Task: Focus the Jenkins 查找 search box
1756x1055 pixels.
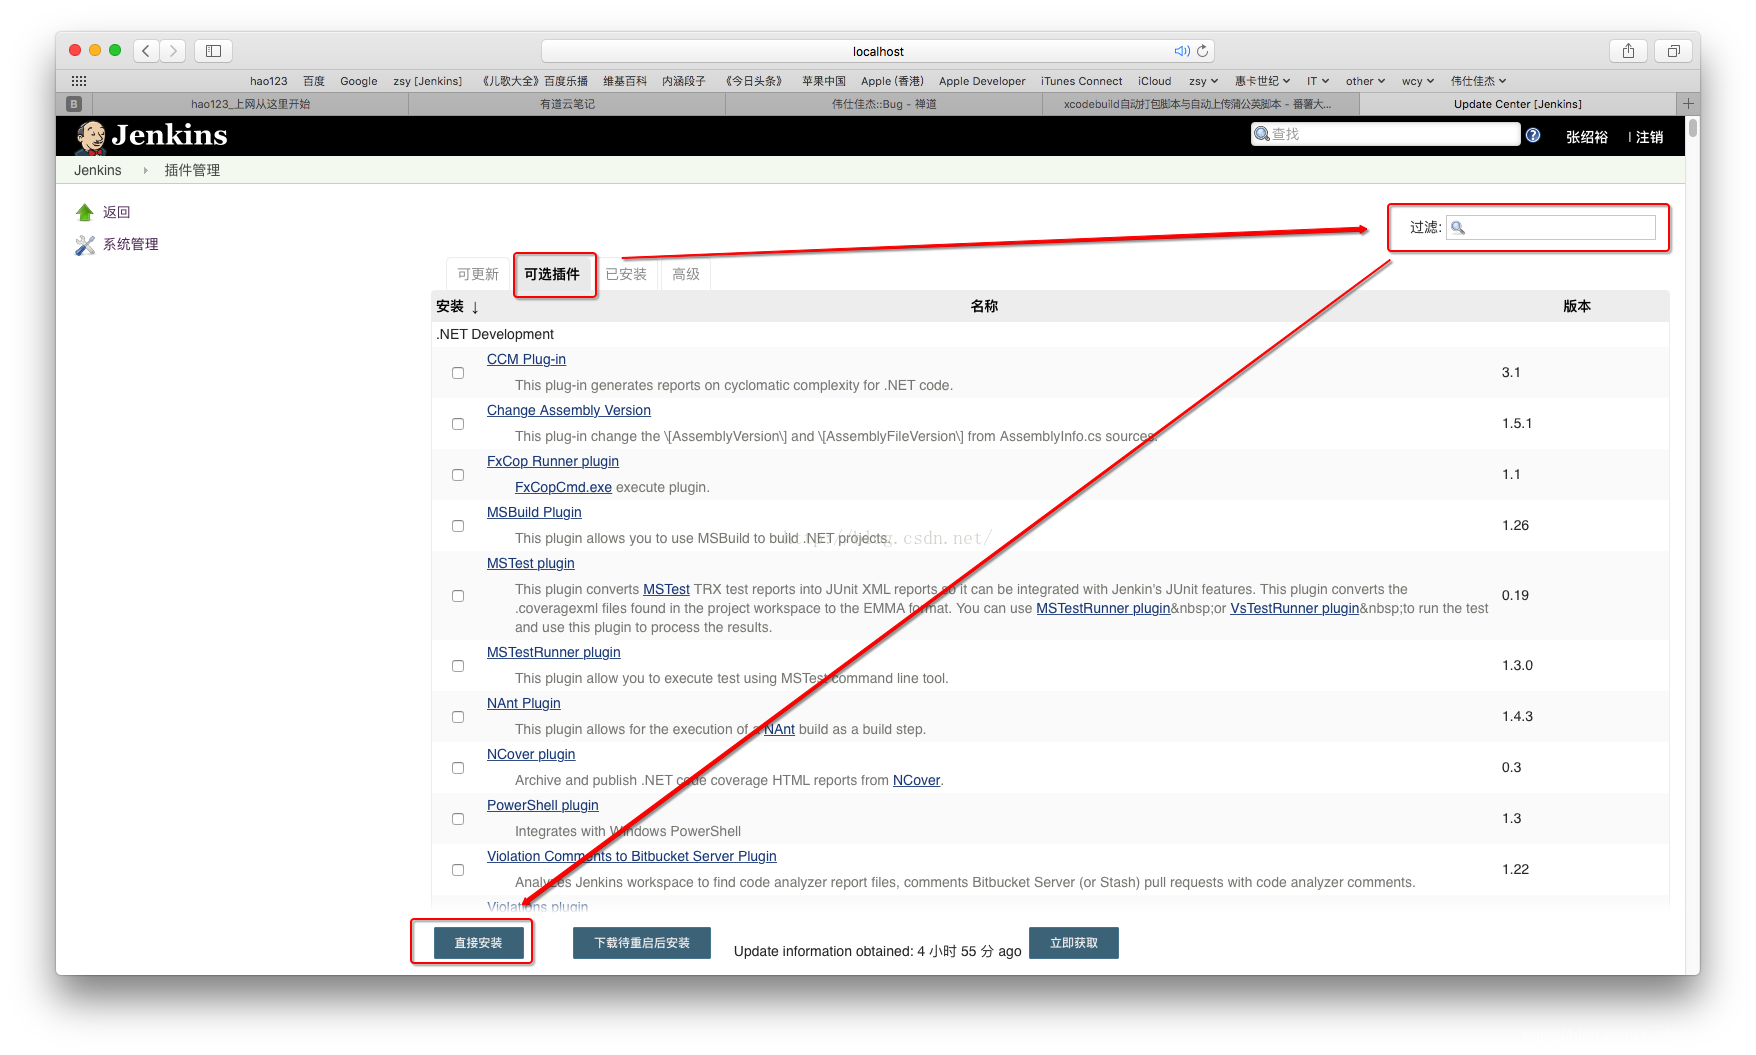Action: 1385,134
